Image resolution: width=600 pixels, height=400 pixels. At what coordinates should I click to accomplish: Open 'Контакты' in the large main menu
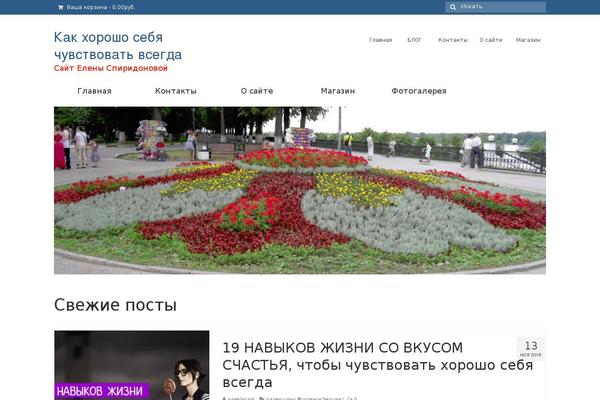coord(176,91)
